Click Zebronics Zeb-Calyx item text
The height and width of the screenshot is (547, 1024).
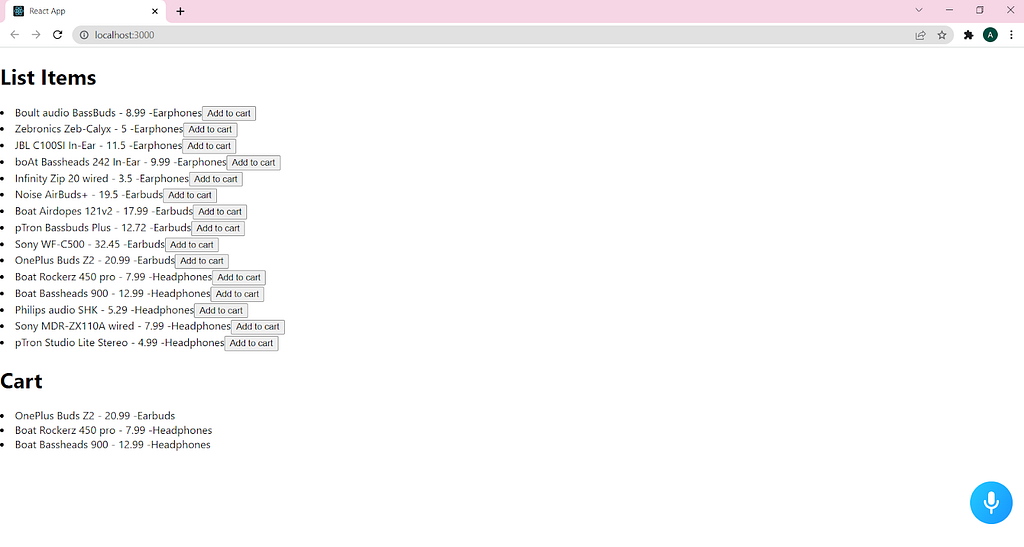(99, 129)
